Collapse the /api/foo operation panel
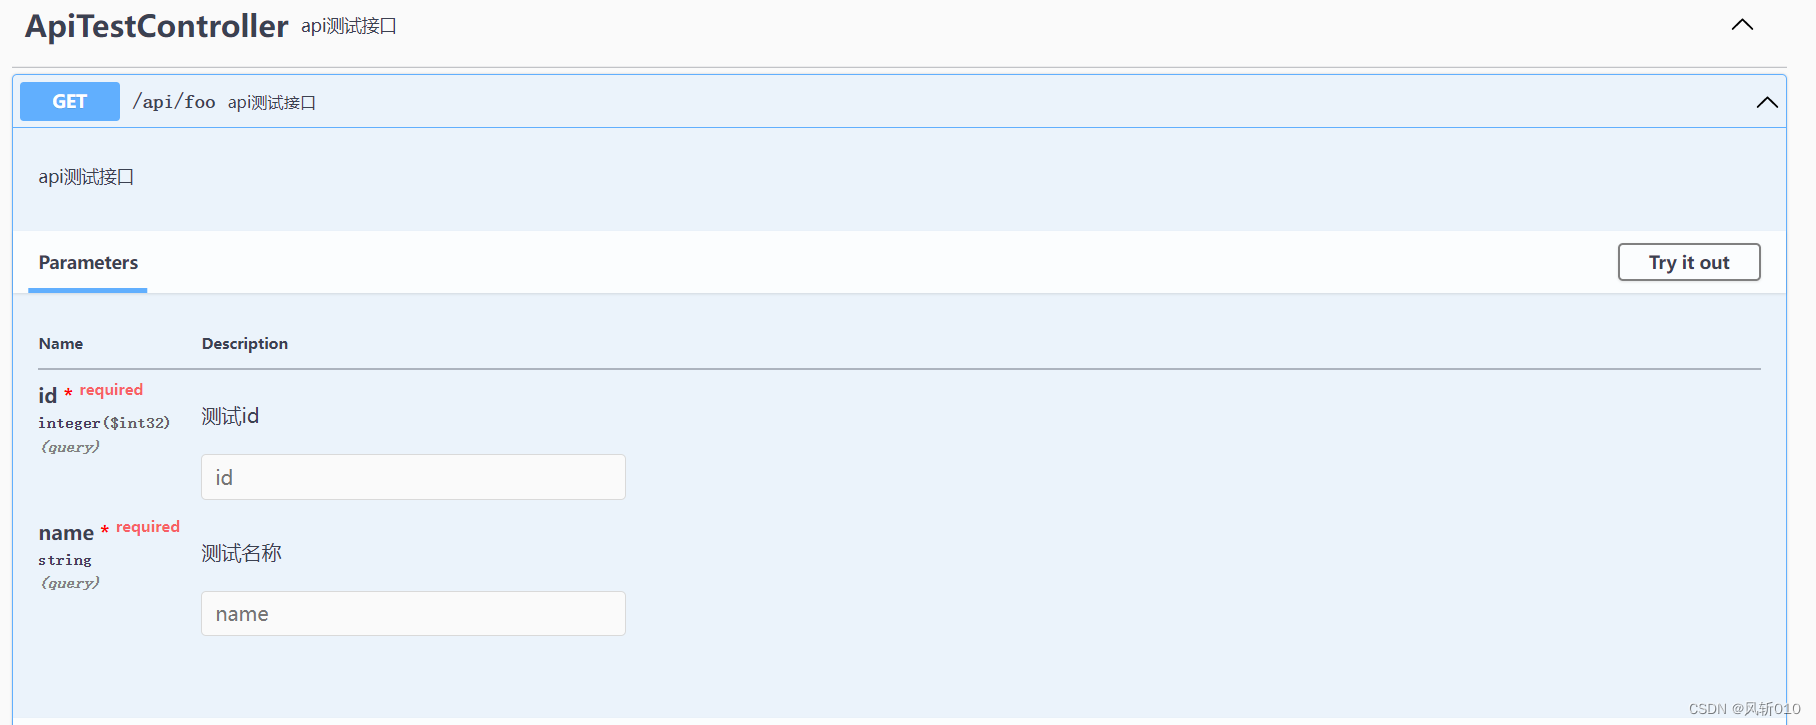This screenshot has width=1816, height=725. pyautogui.click(x=1767, y=101)
